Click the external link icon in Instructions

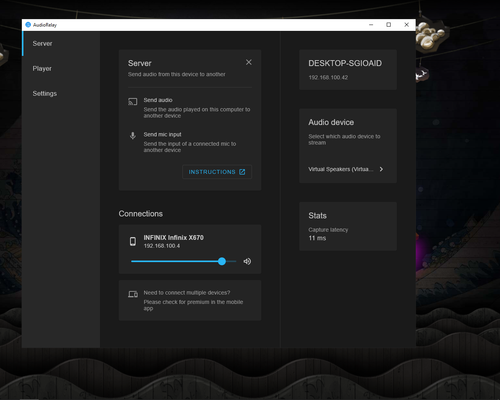pyautogui.click(x=242, y=172)
